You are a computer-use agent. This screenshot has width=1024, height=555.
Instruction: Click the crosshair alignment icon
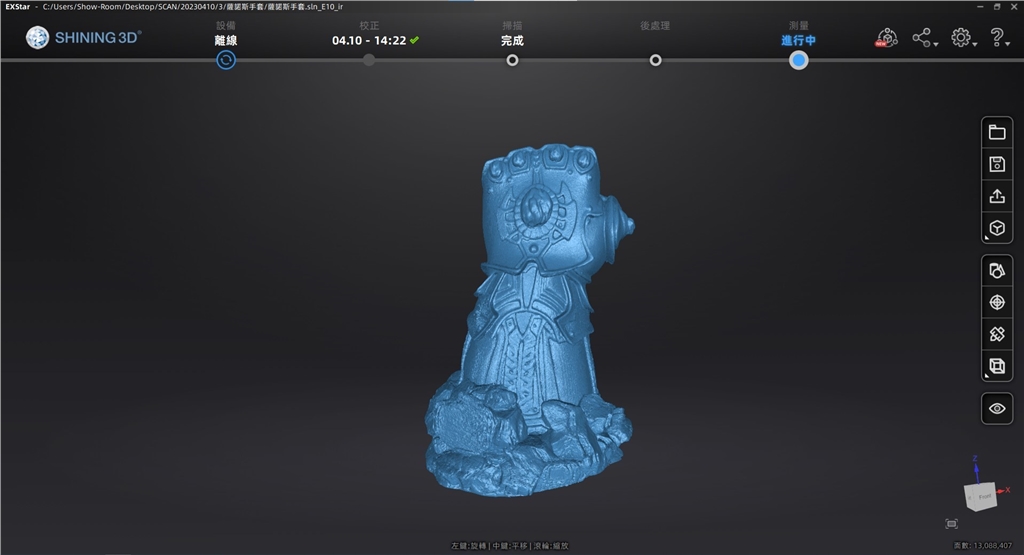pos(996,303)
